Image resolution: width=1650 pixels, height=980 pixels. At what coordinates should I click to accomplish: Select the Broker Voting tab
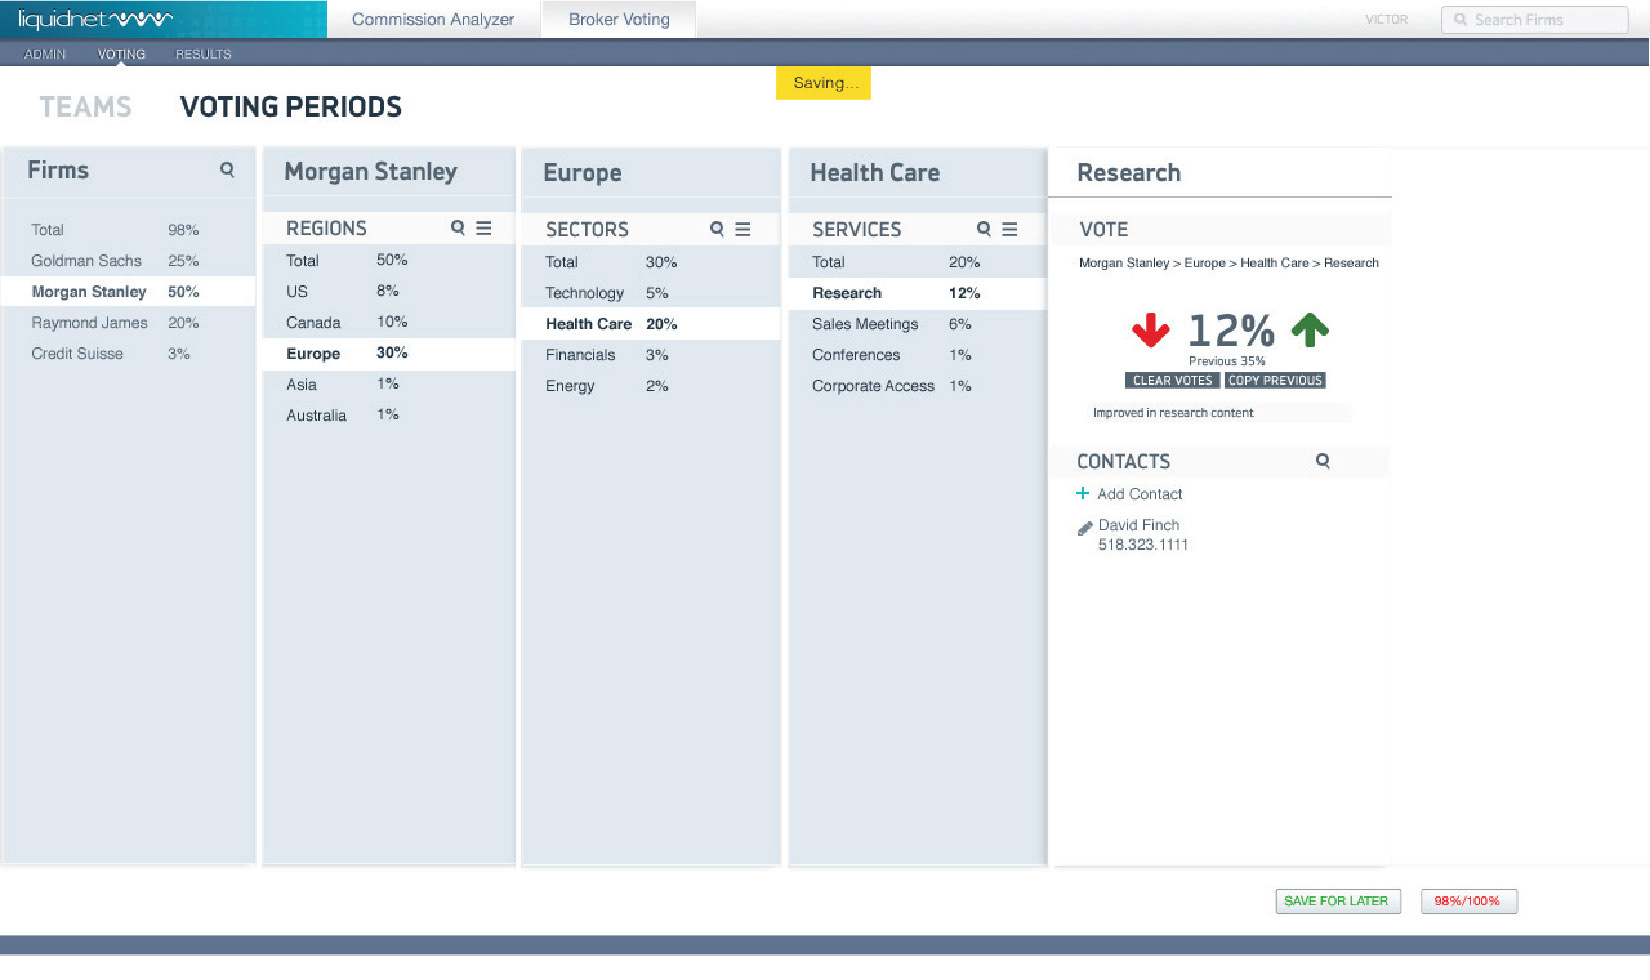click(x=619, y=19)
